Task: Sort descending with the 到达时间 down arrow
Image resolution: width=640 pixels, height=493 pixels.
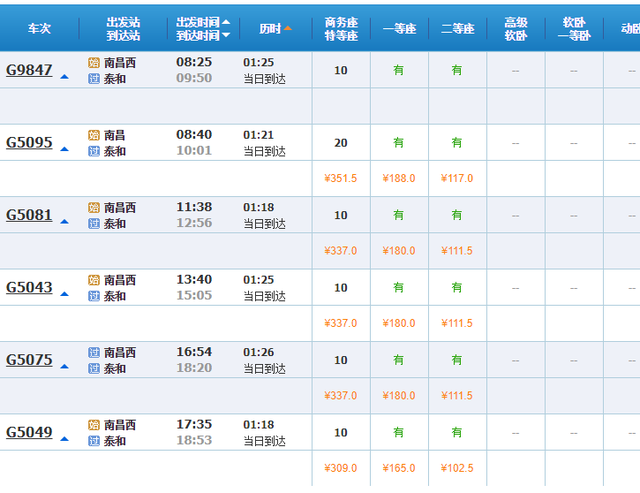Action: click(226, 36)
